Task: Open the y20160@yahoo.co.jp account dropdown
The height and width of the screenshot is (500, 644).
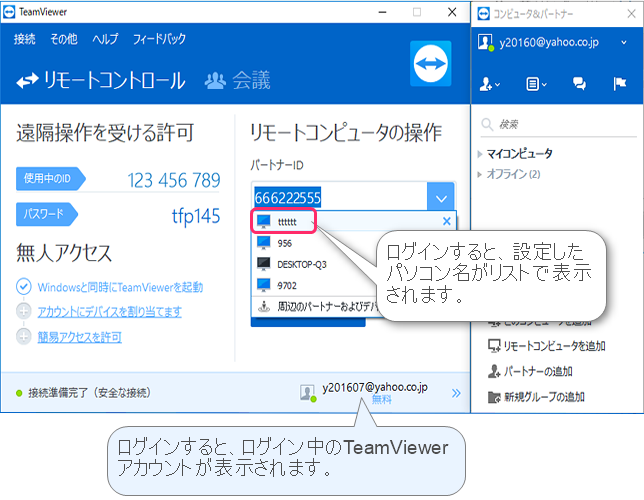Action: [623, 42]
